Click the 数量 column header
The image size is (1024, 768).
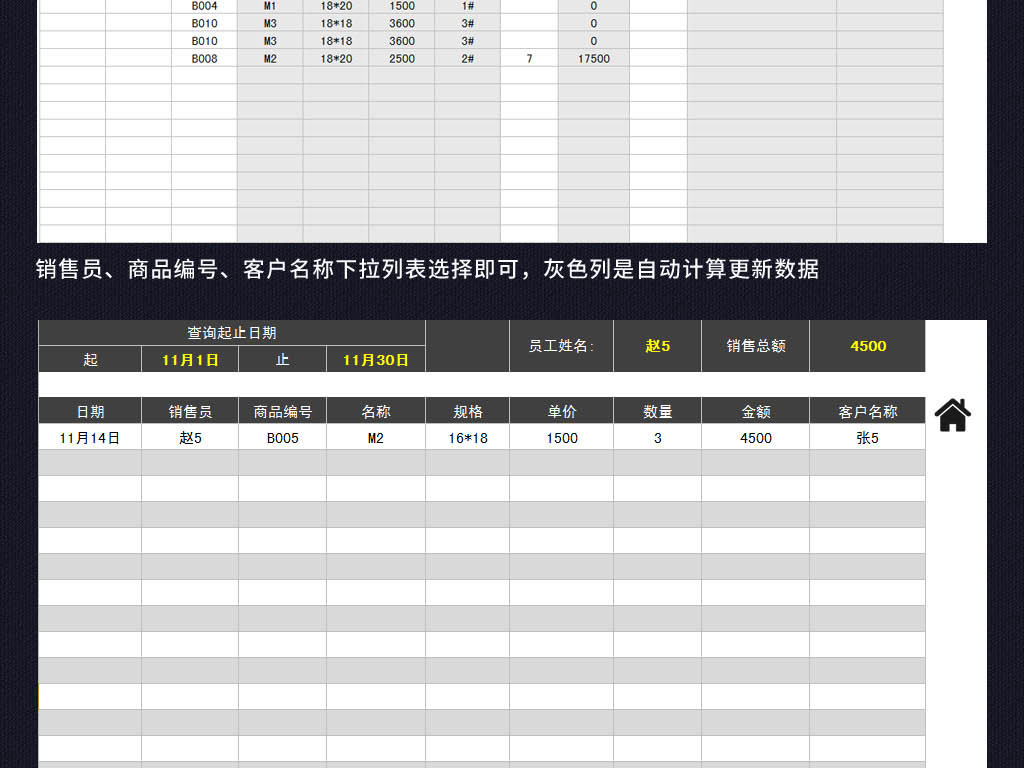point(657,411)
